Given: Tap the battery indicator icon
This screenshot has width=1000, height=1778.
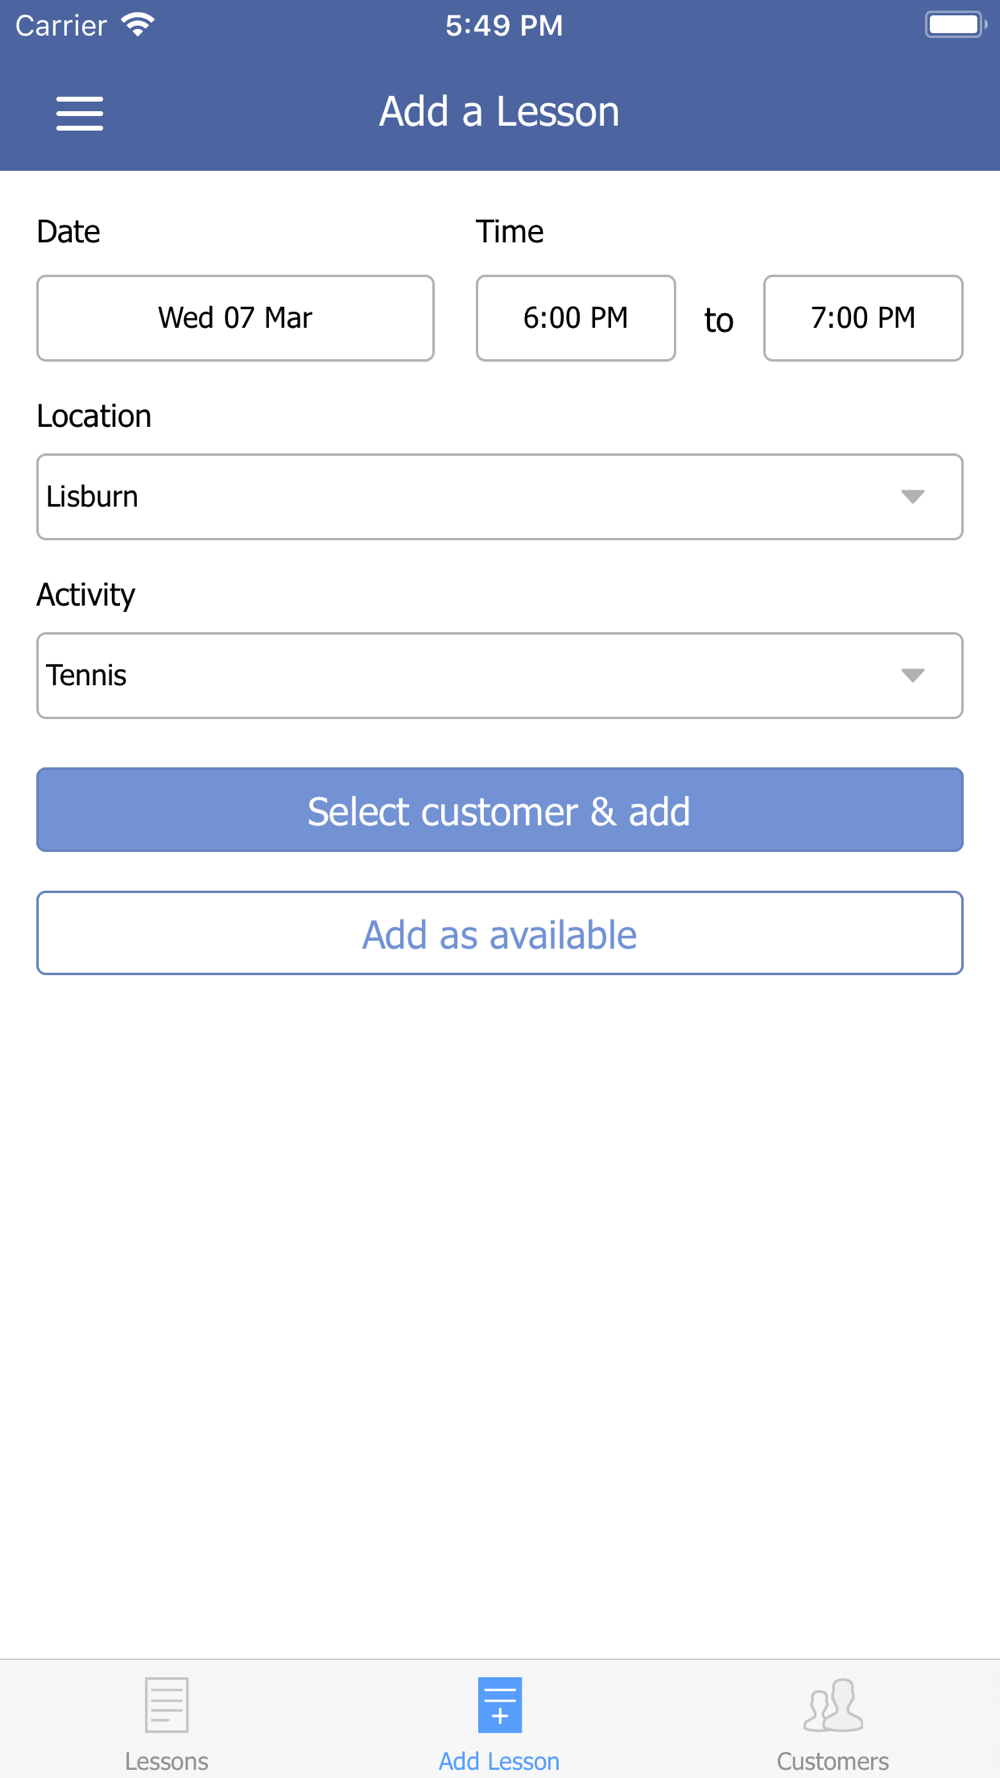Looking at the screenshot, I should 954,25.
